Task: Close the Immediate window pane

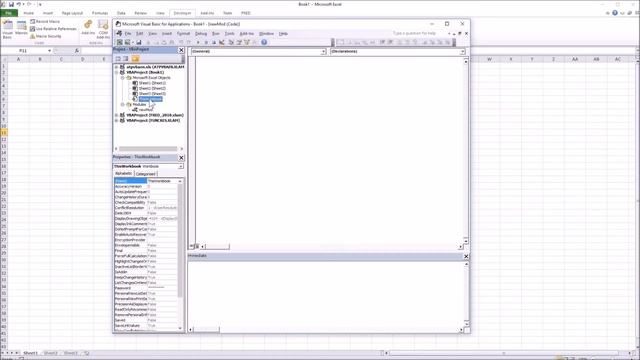Action: pos(466,256)
